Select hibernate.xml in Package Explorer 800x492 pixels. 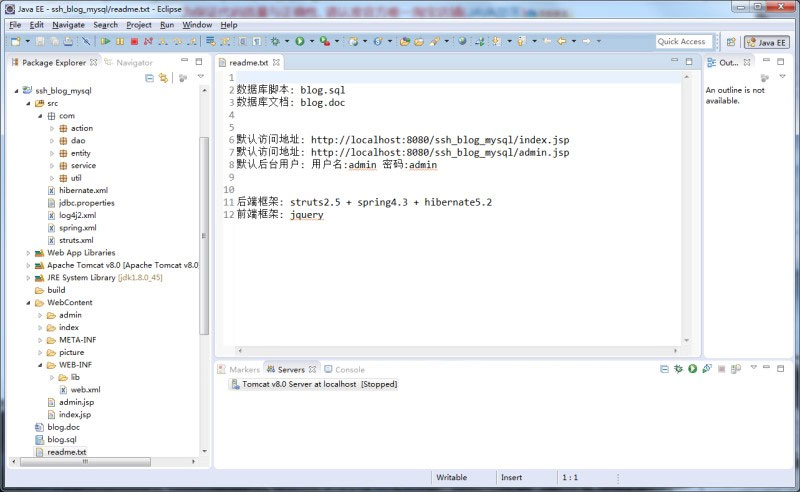78,190
